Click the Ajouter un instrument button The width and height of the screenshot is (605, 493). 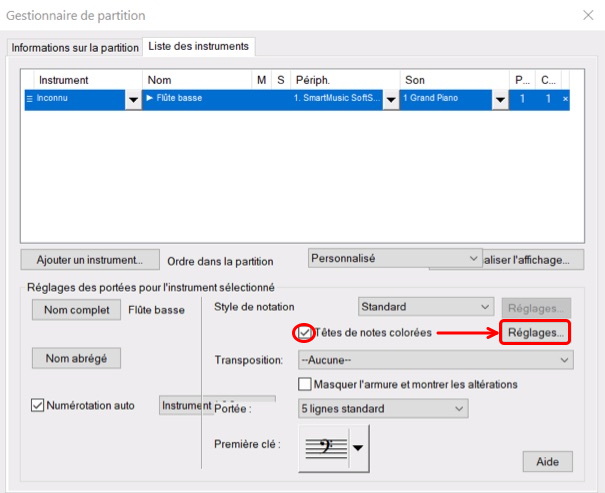90,259
